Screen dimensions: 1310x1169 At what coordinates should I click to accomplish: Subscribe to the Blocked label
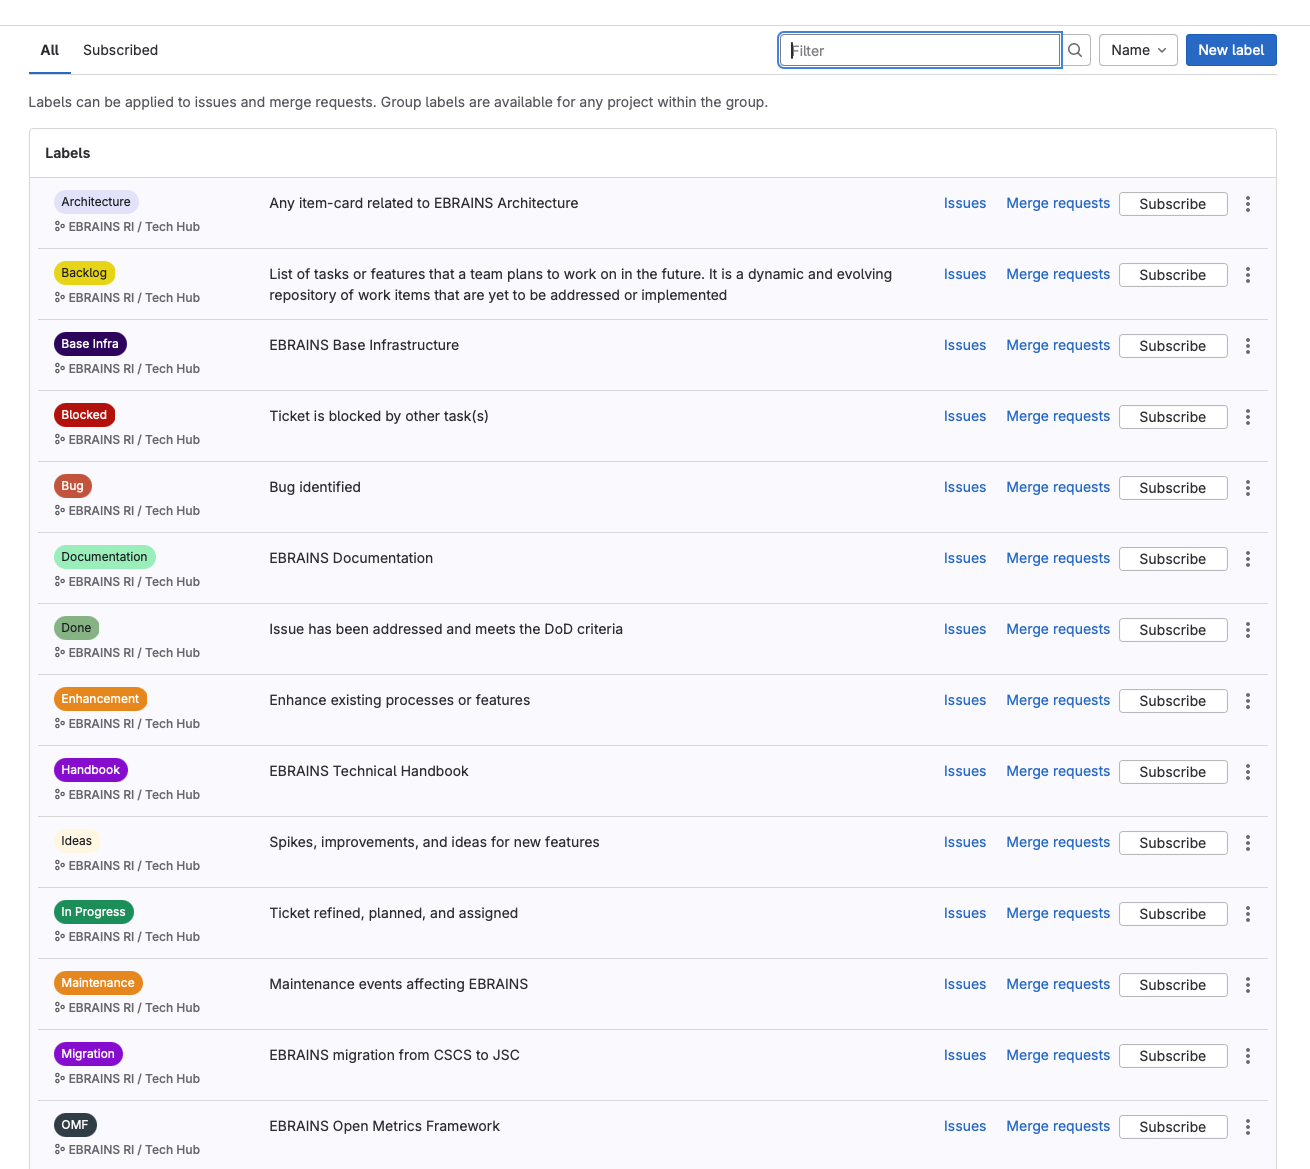pyautogui.click(x=1172, y=417)
